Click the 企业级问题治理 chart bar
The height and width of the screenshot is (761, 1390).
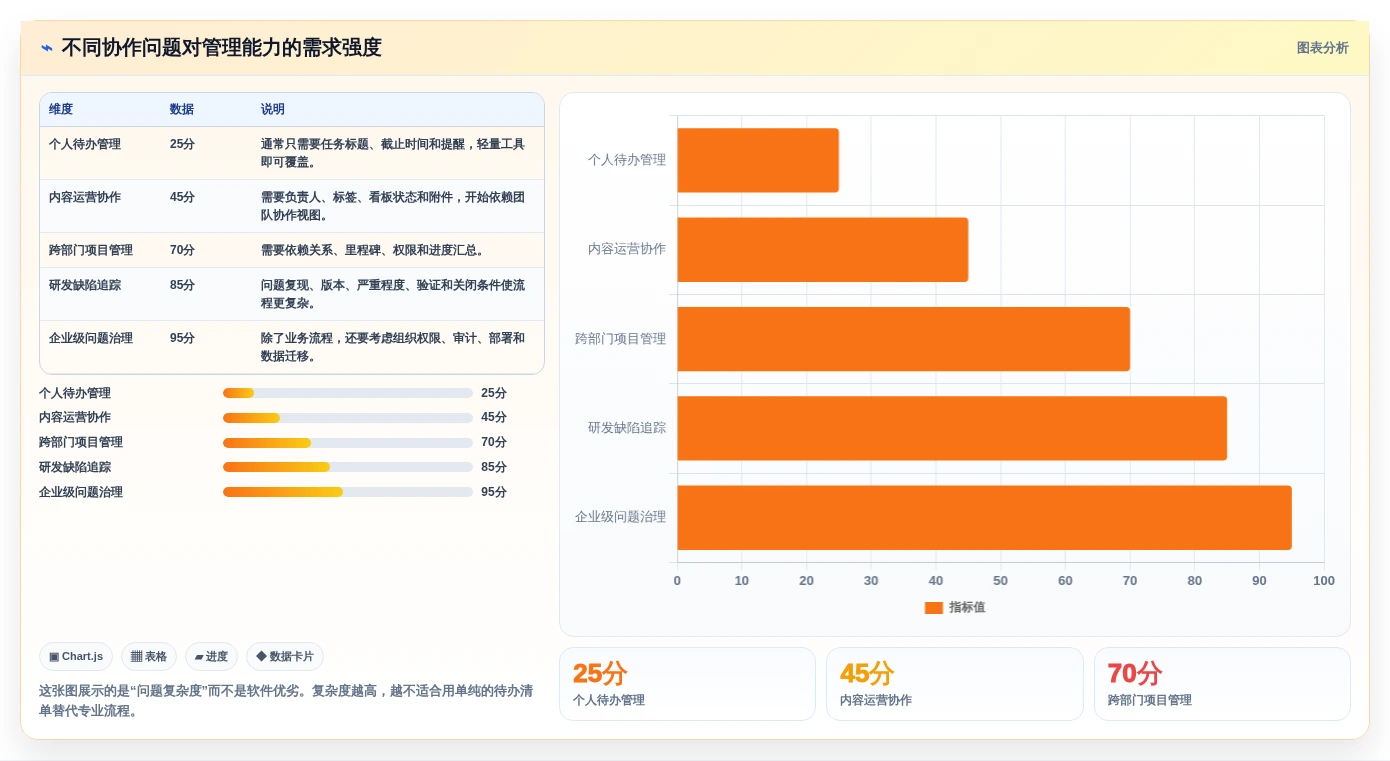point(985,517)
